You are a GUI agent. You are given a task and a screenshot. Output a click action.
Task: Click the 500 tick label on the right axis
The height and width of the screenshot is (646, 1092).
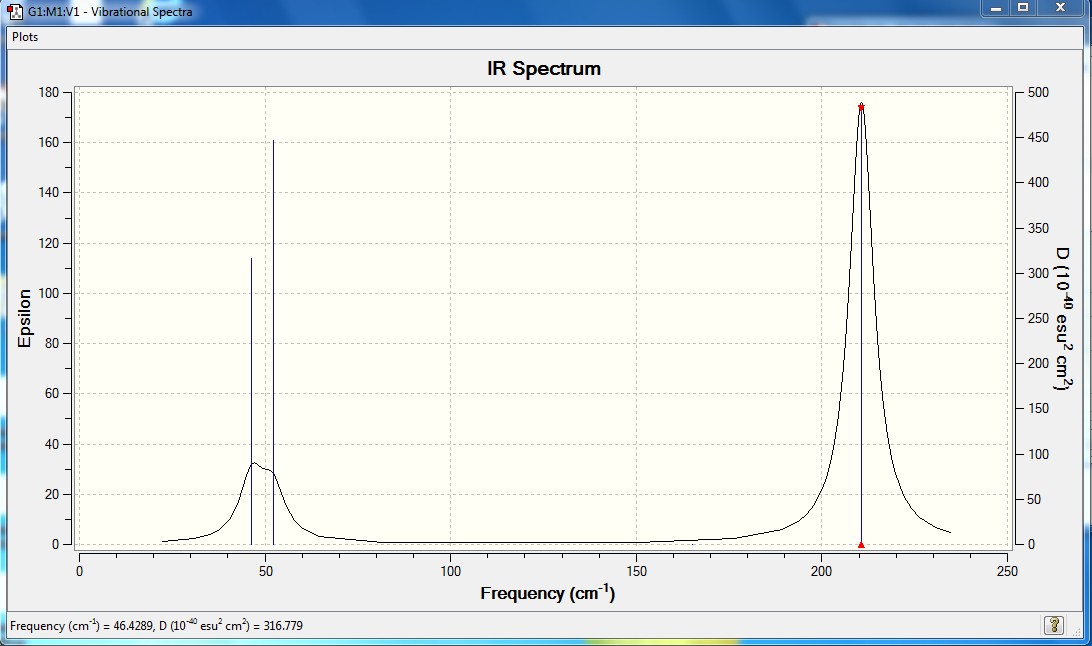tap(1038, 93)
